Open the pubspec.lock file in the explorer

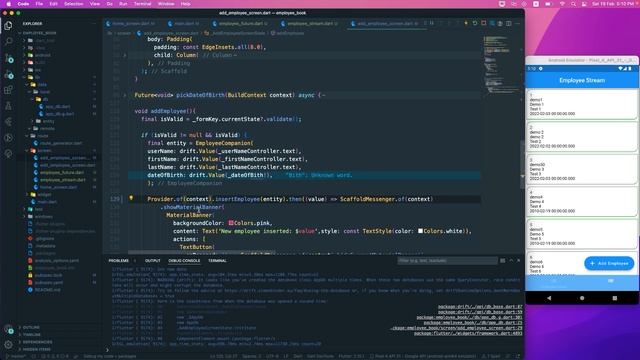point(48,275)
